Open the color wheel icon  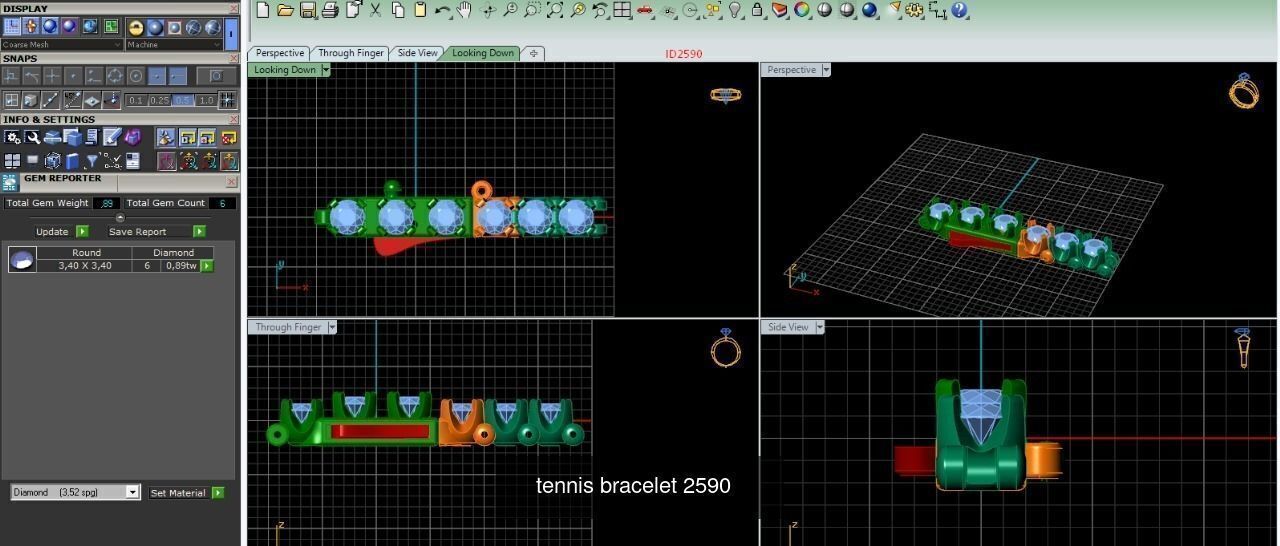pos(802,10)
